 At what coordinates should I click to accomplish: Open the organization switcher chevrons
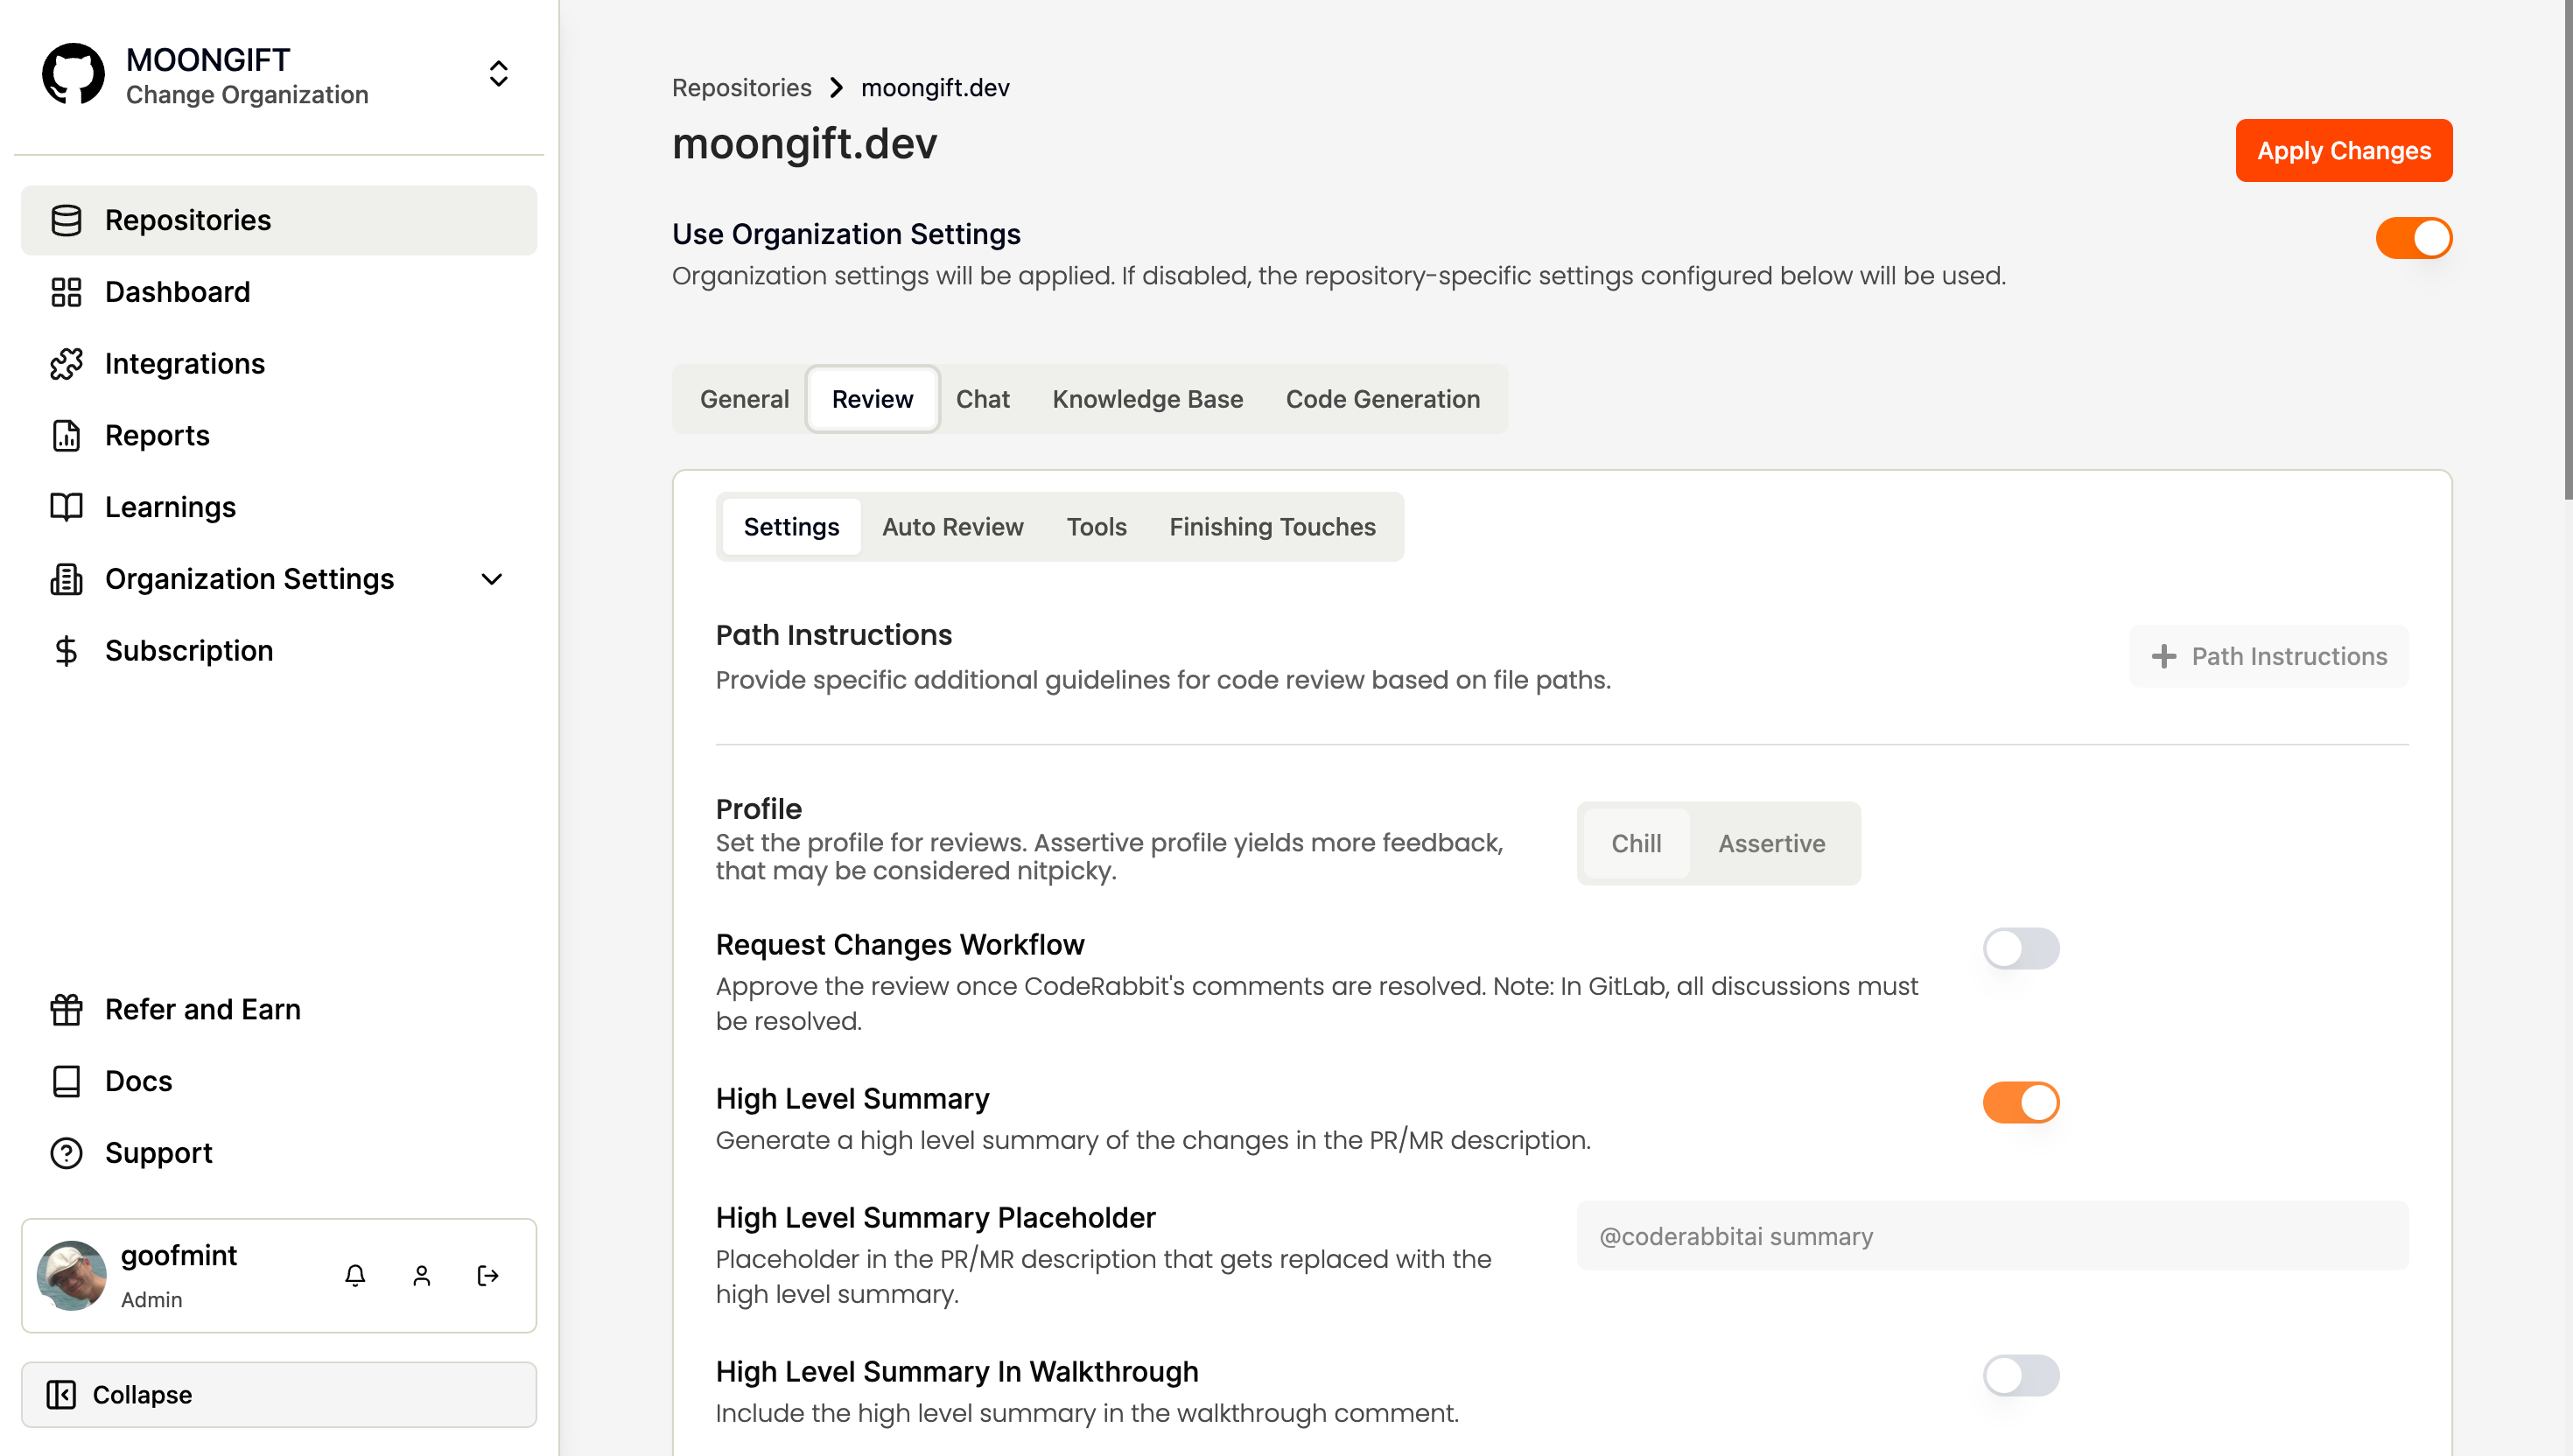coord(498,74)
